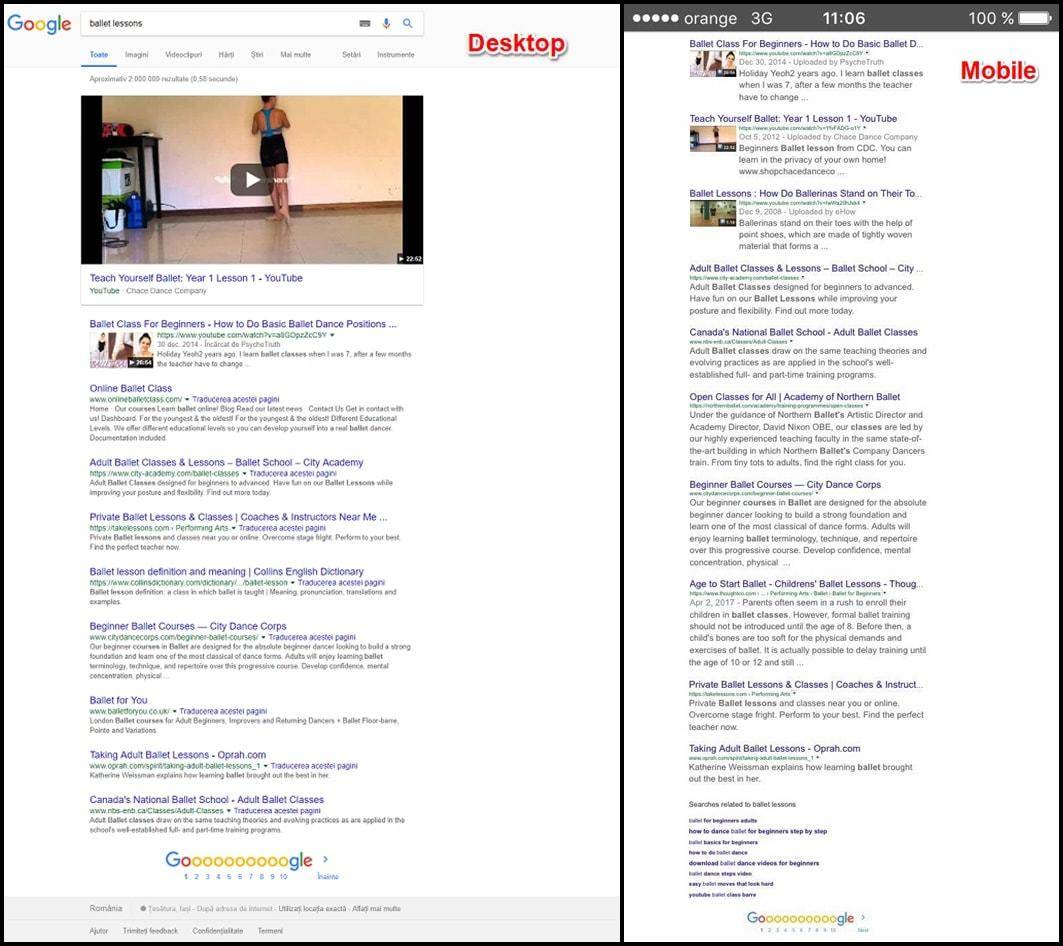Expand arrow beside onlineballetclass.com URL
1063x946 pixels.
coord(187,399)
